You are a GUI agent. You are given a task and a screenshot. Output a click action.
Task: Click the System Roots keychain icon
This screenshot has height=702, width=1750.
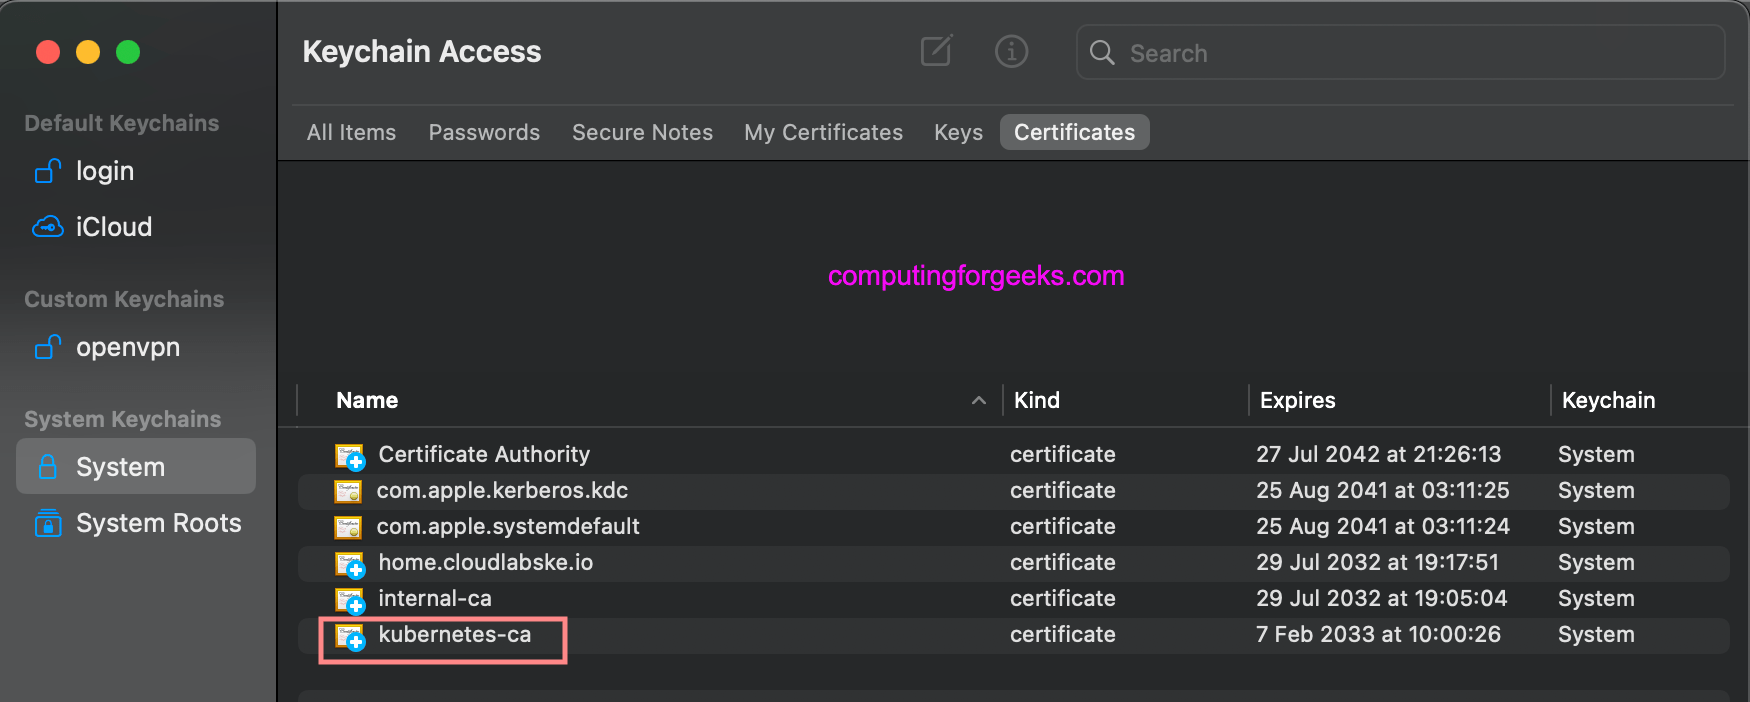click(48, 523)
